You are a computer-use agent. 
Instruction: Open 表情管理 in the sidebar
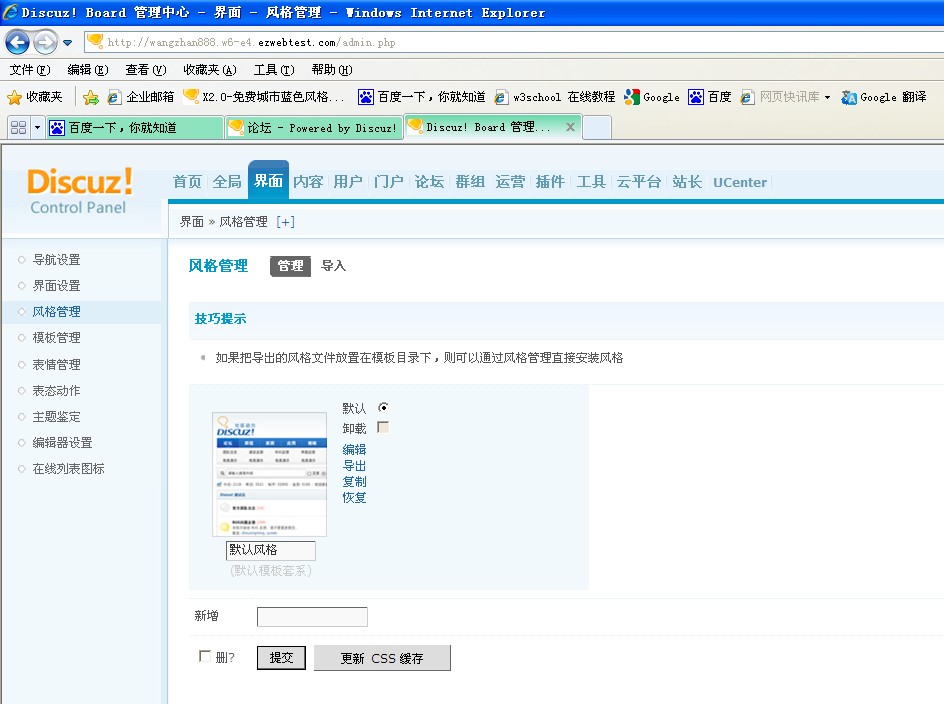tap(56, 364)
